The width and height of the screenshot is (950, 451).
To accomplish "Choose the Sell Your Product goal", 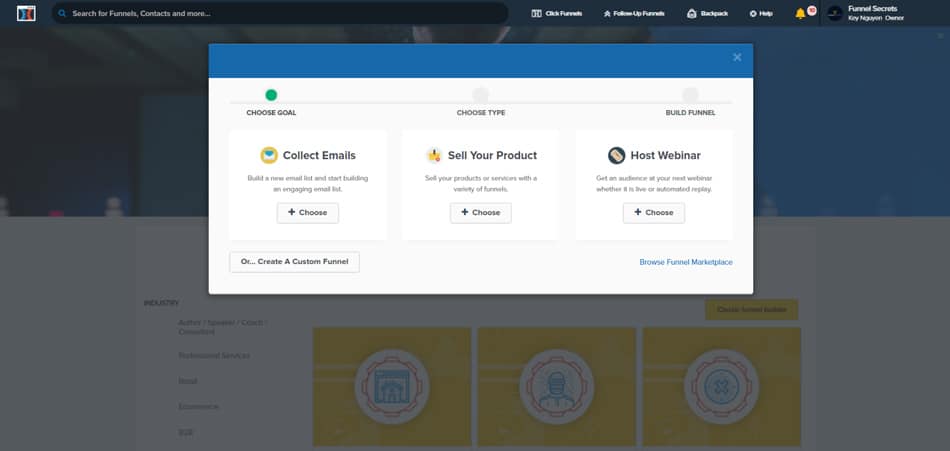I will point(480,213).
